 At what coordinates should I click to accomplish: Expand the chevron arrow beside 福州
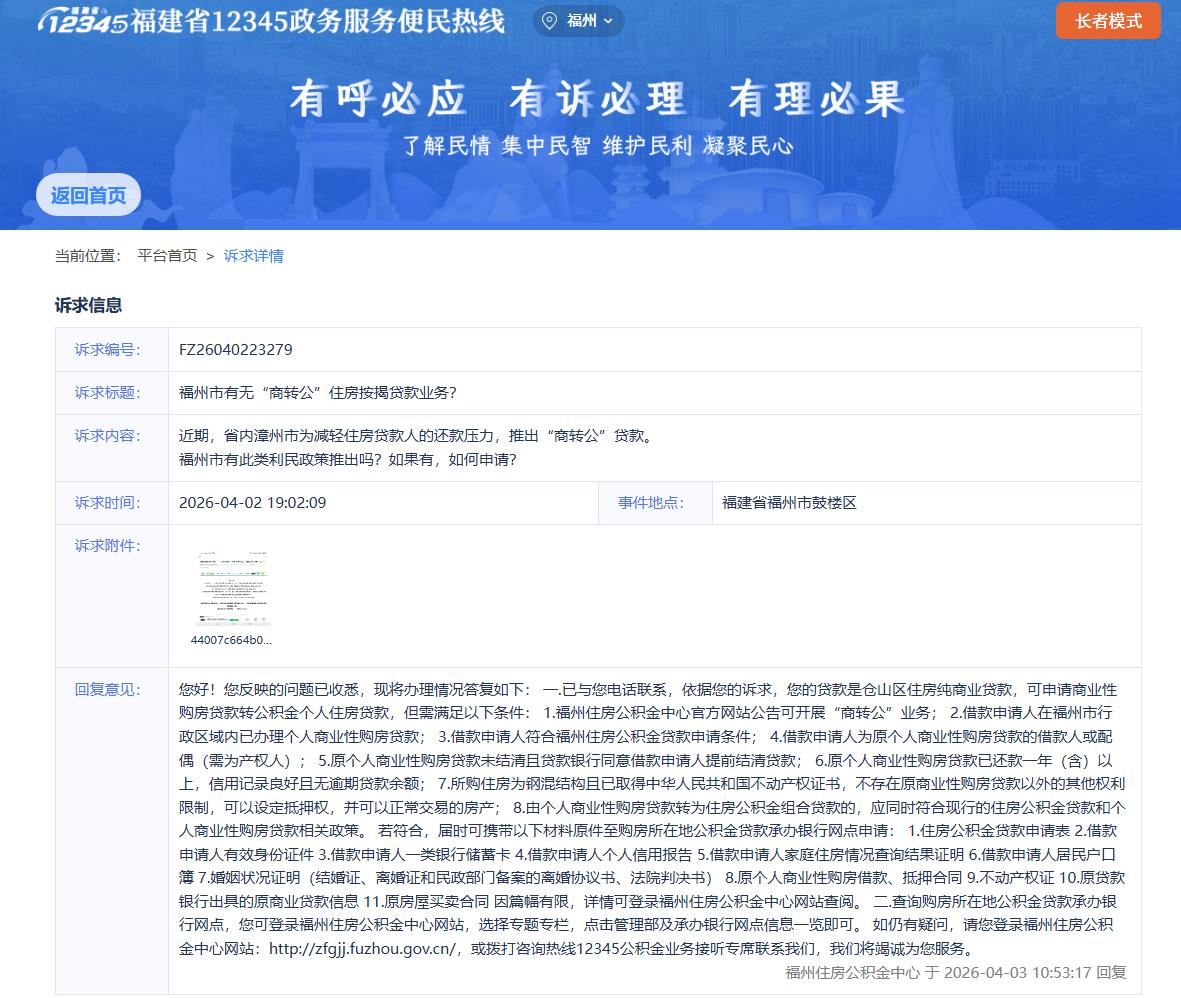point(609,21)
